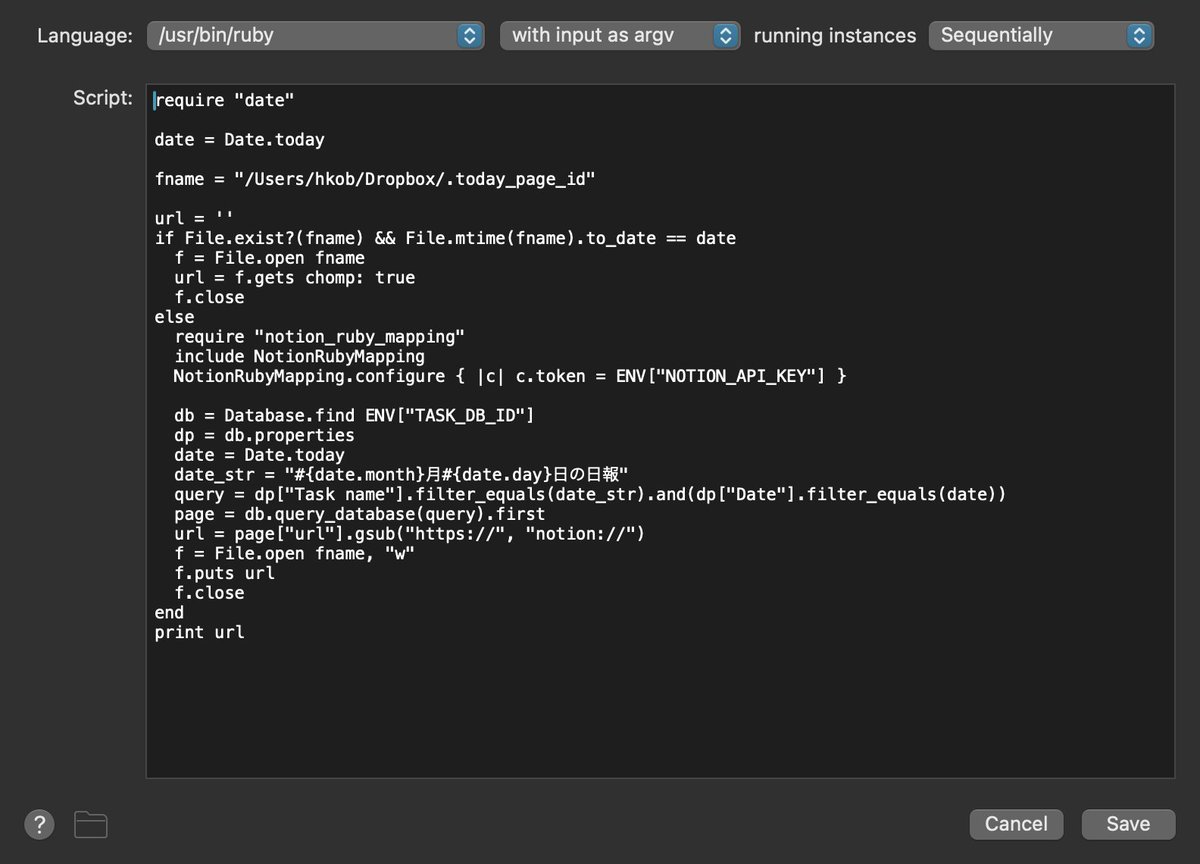Click the 'f.puts url' line
The width and height of the screenshot is (1200, 864).
click(x=224, y=573)
